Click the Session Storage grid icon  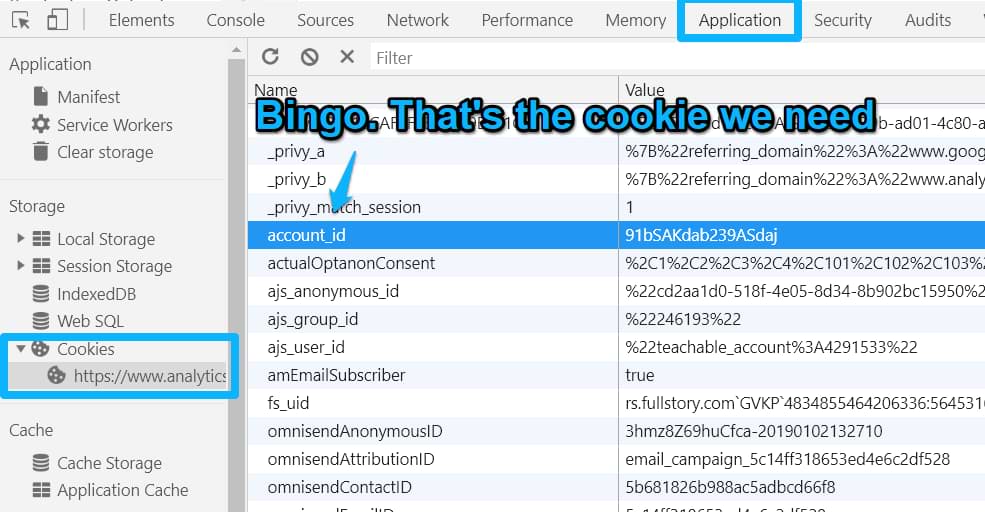41,266
